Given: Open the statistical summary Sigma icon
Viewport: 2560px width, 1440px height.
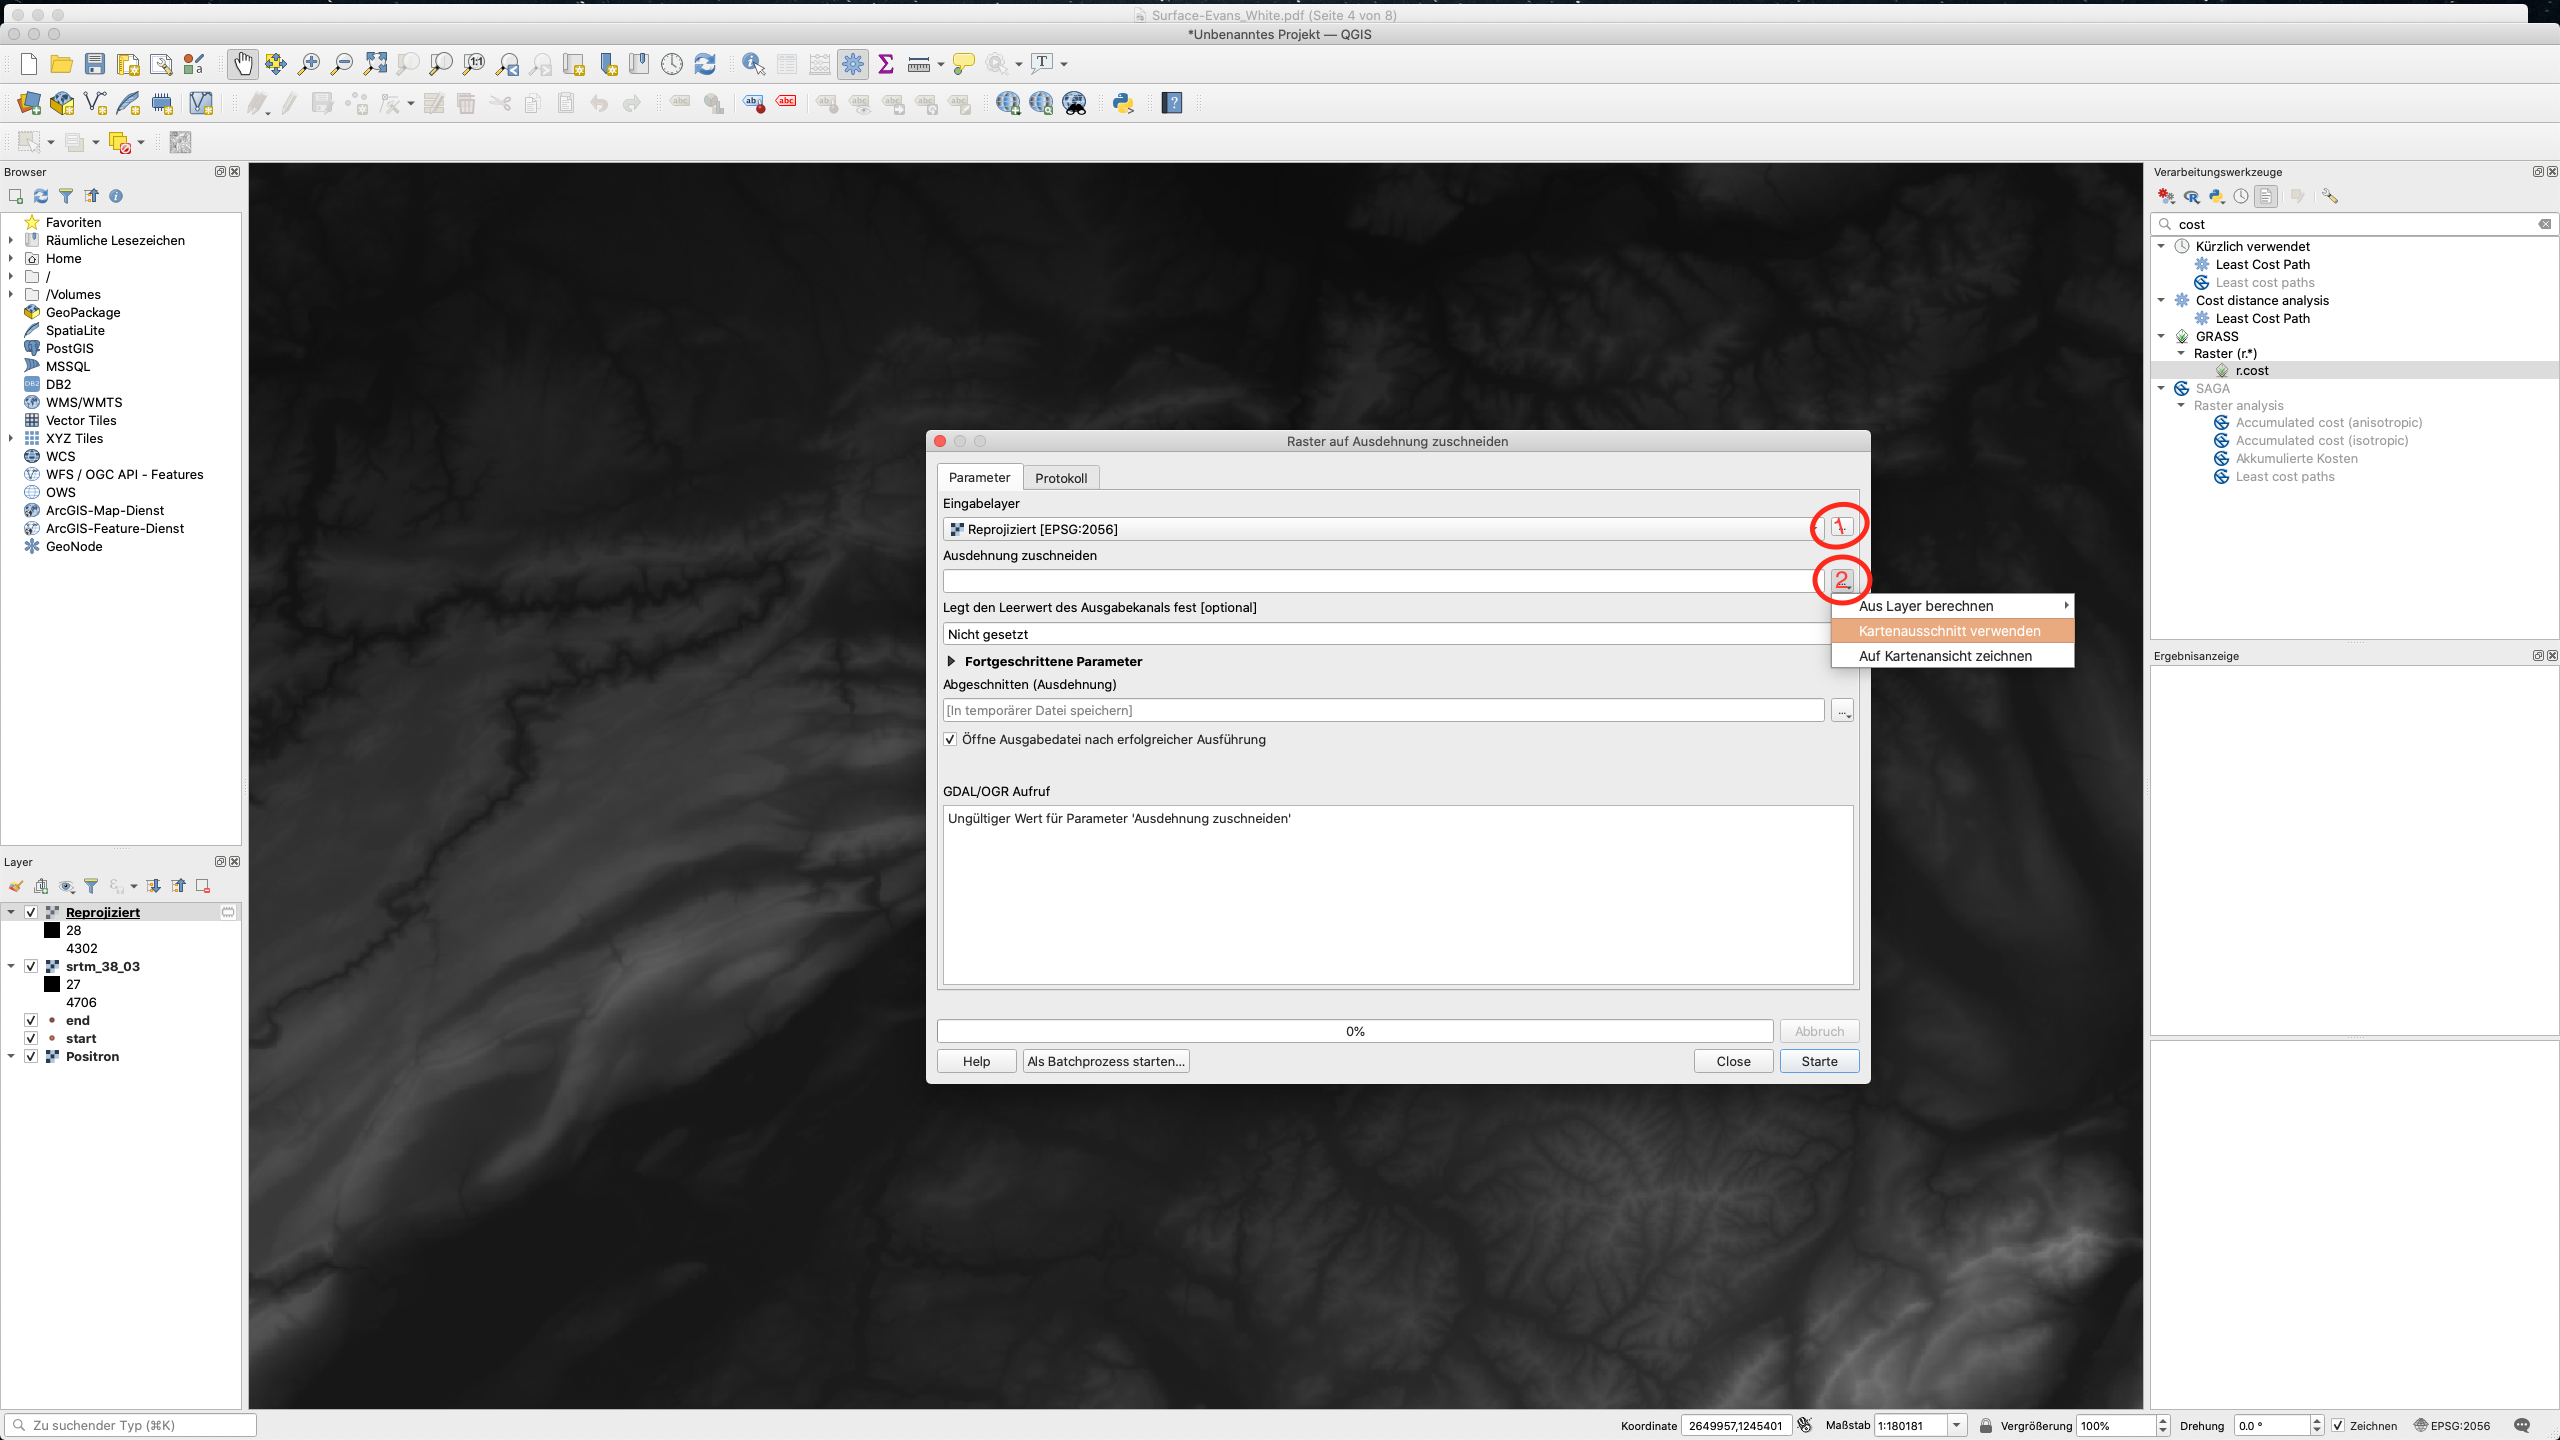Looking at the screenshot, I should click(x=885, y=64).
